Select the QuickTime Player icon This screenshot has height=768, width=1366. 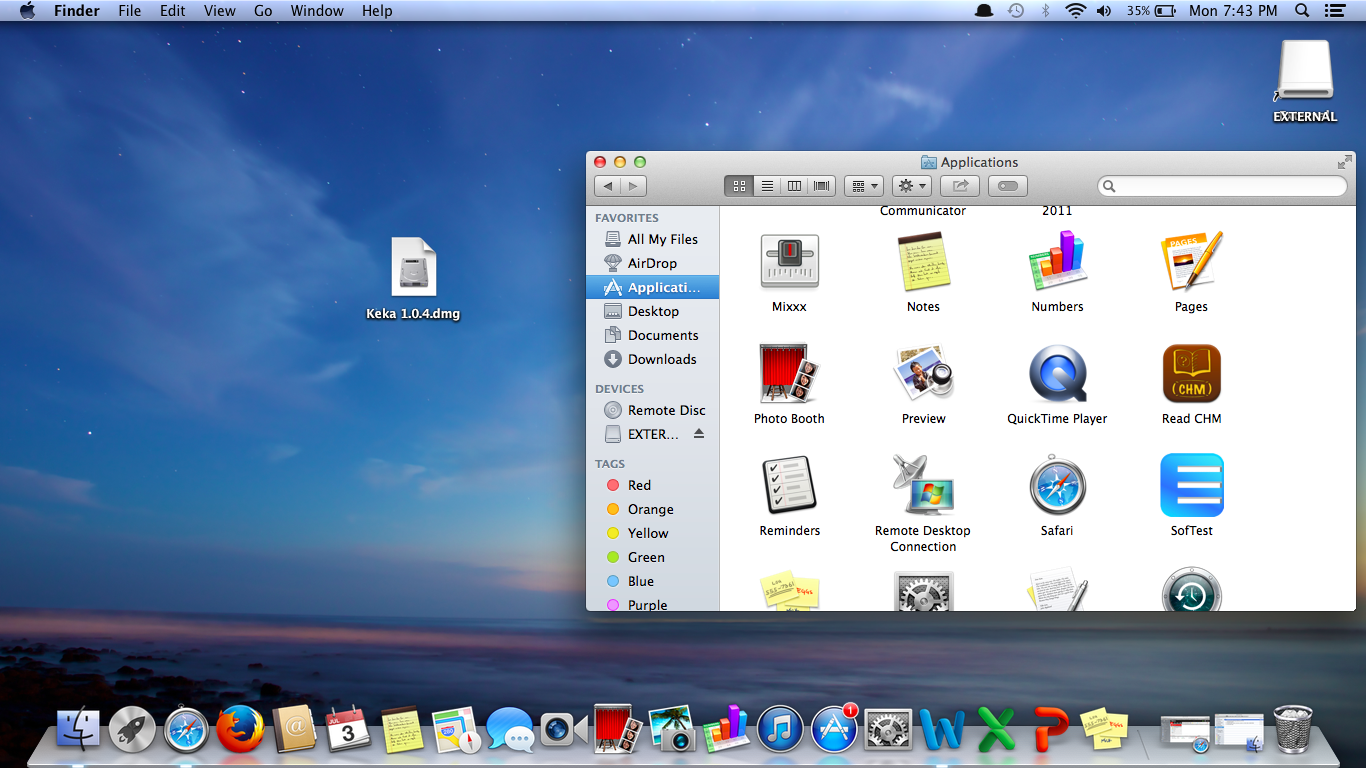pyautogui.click(x=1057, y=375)
